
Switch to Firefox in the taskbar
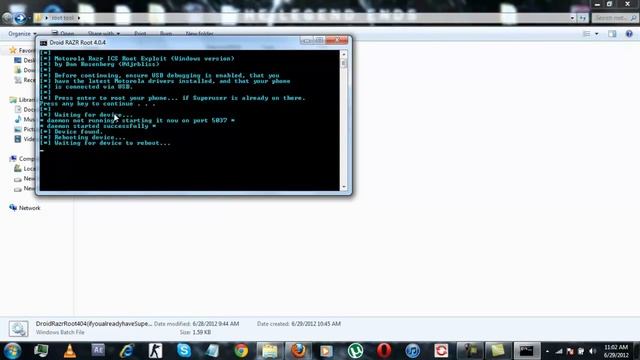click(x=298, y=351)
